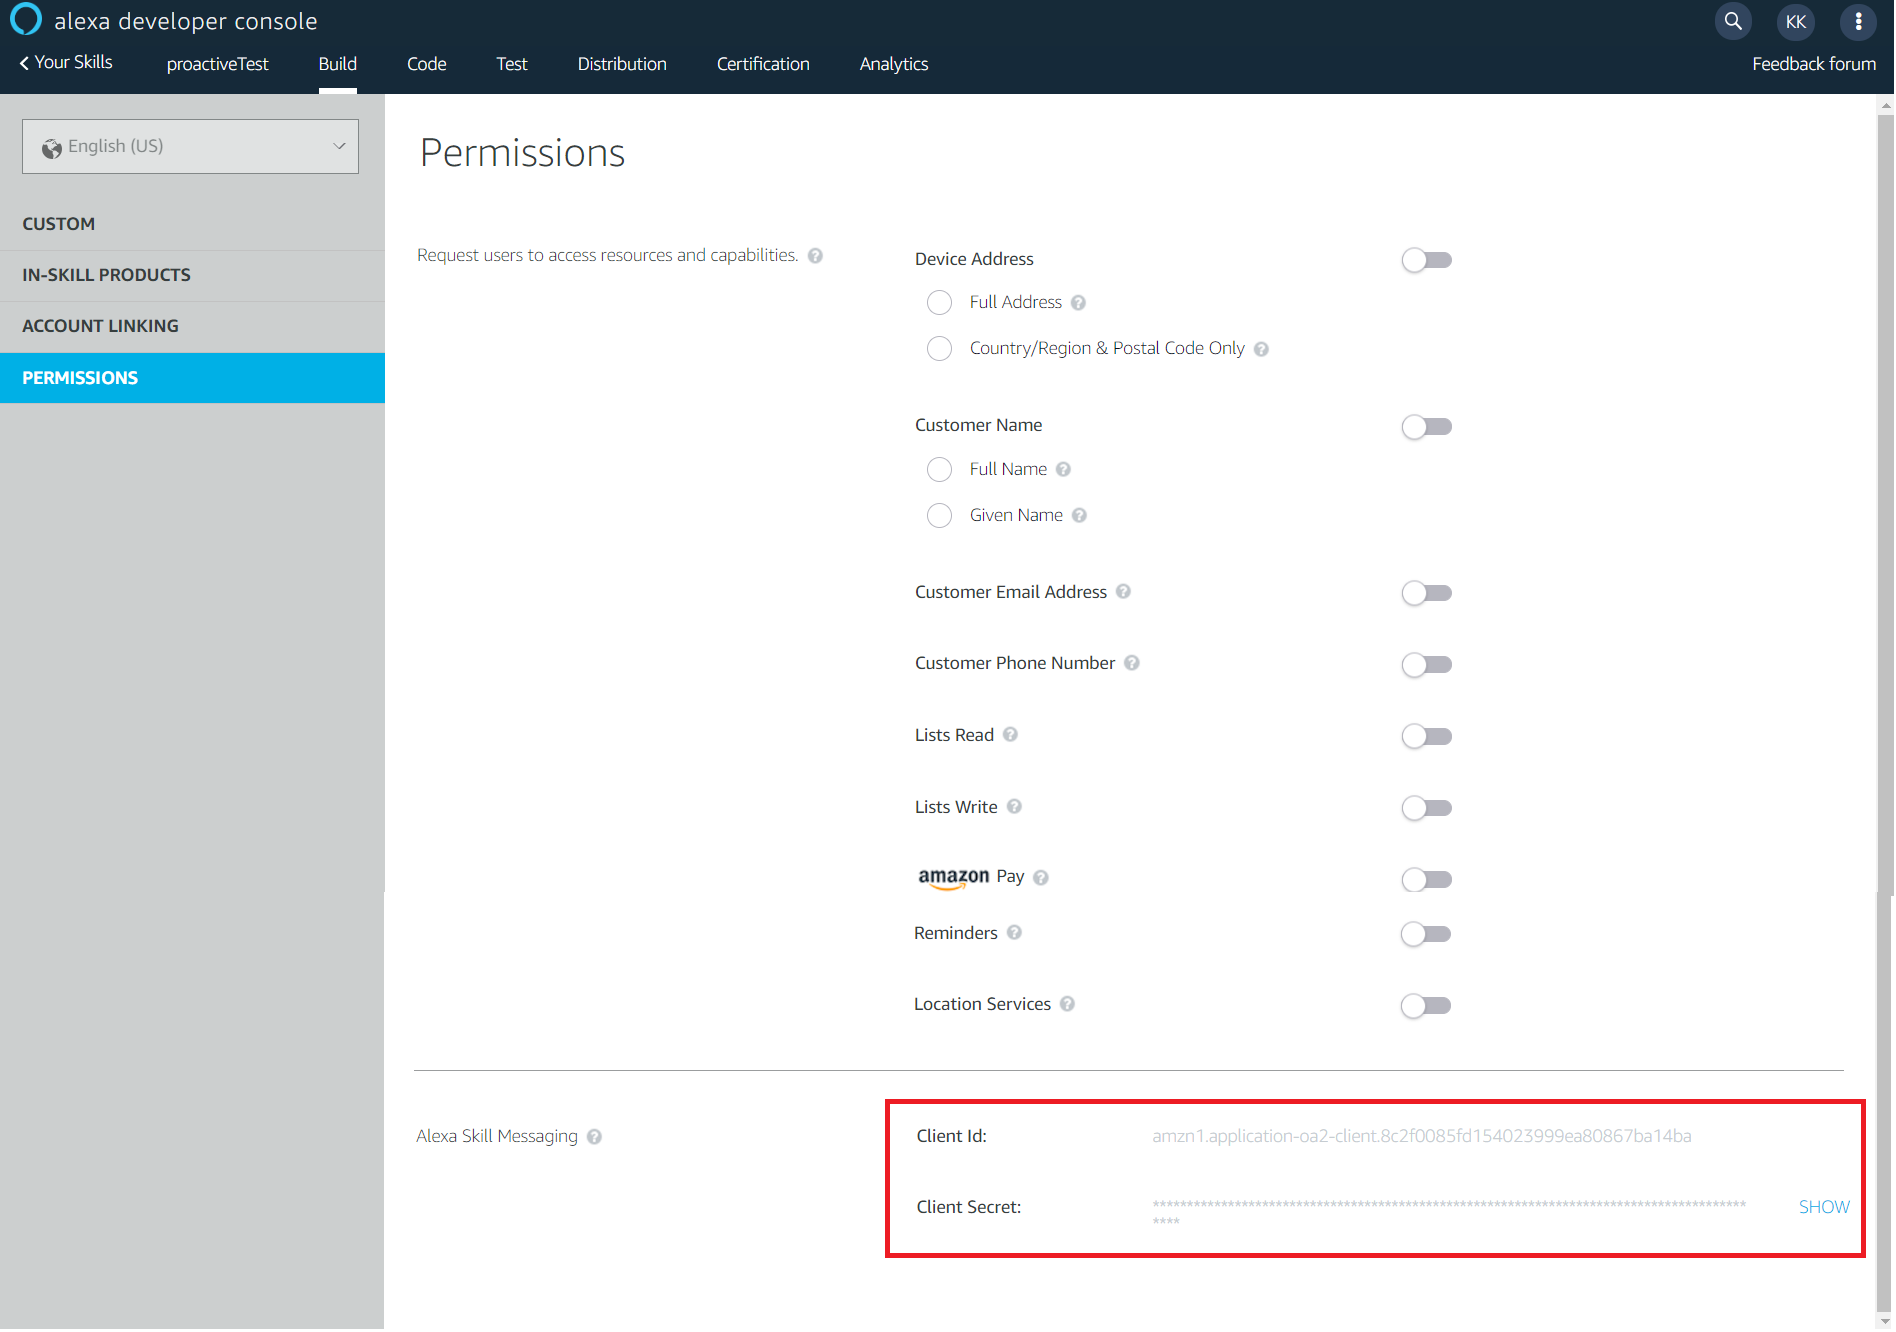Open the Analytics tab
The image size is (1896, 1332).
pos(894,64)
